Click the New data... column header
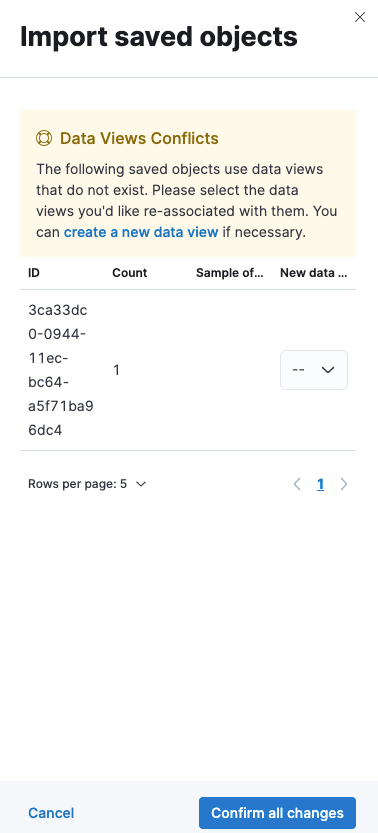Viewport: 378px width, 833px height. coord(314,273)
